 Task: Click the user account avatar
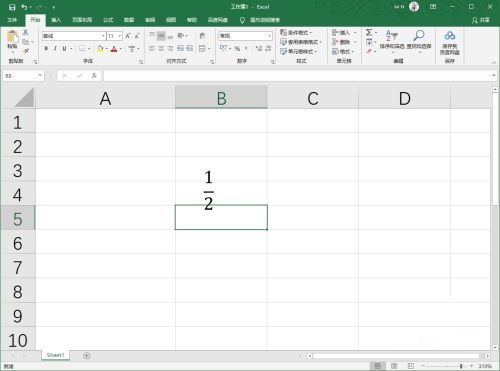click(x=414, y=7)
